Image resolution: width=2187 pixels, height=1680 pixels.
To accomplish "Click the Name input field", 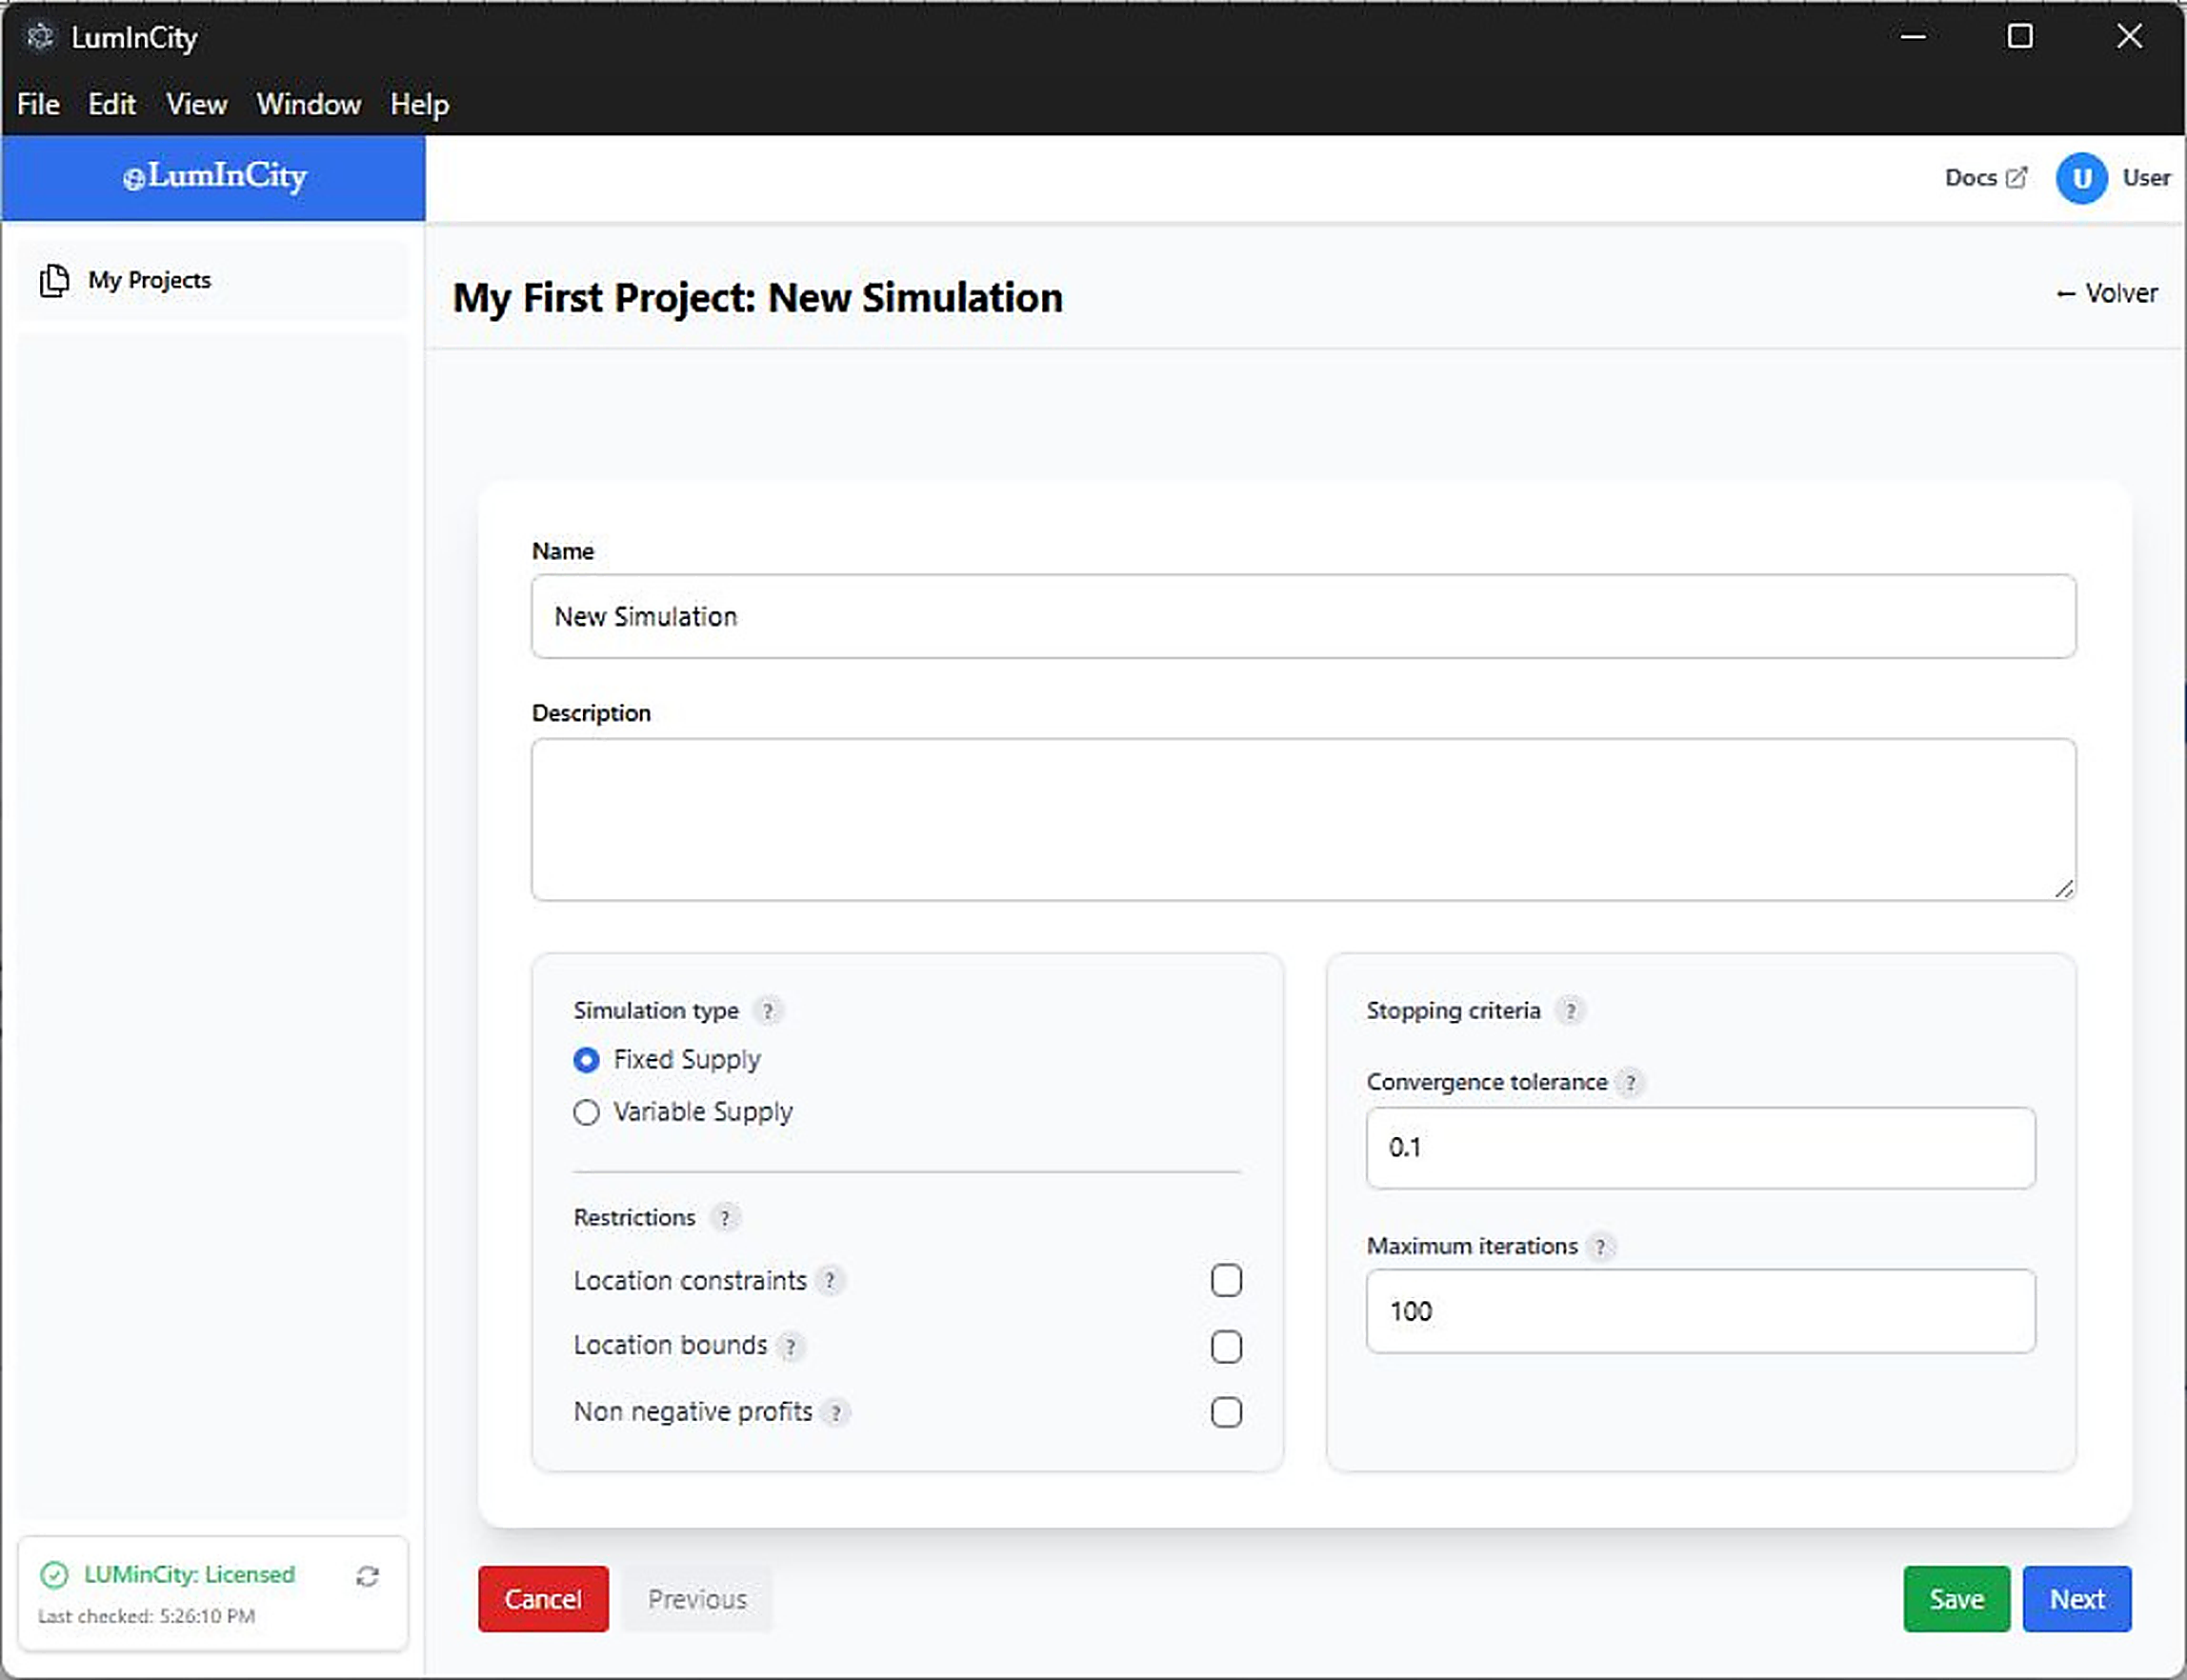I will click(1304, 617).
